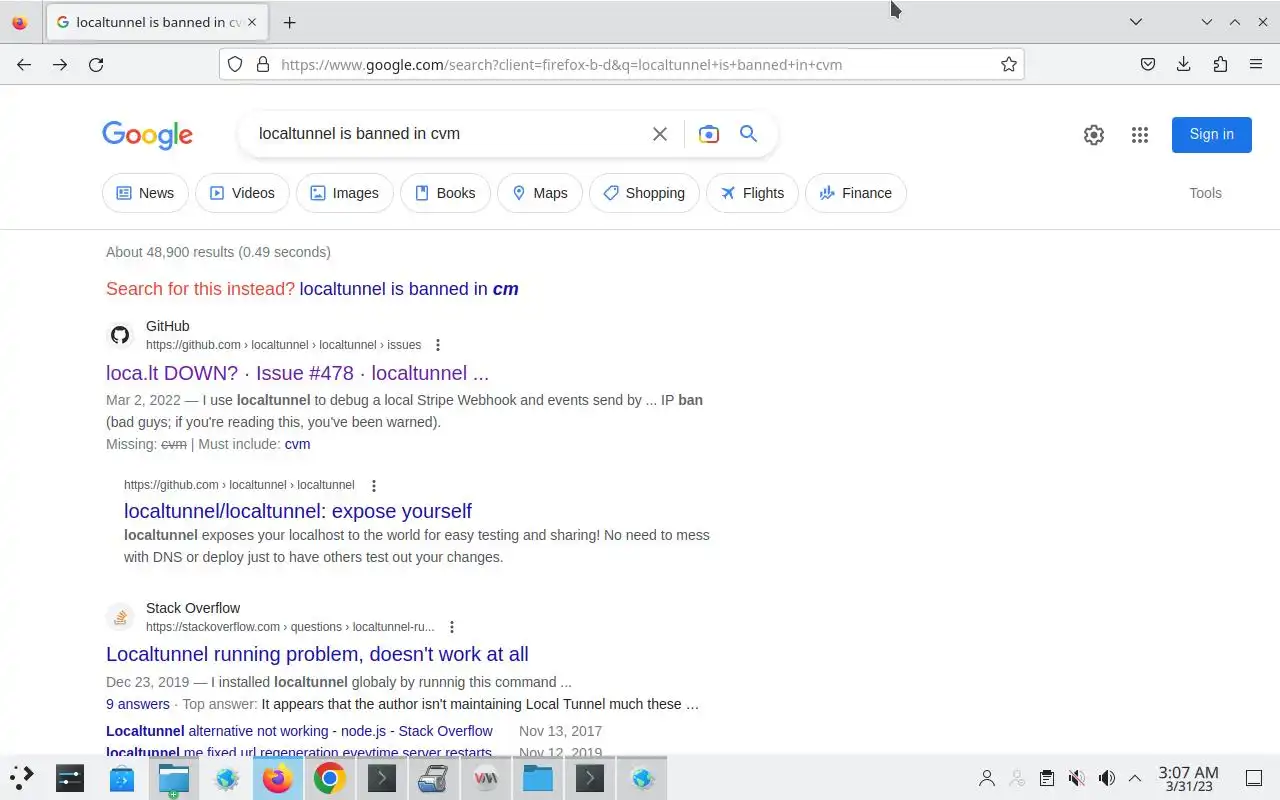Viewport: 1280px width, 800px height.
Task: Filter results by Books
Action: tap(445, 193)
